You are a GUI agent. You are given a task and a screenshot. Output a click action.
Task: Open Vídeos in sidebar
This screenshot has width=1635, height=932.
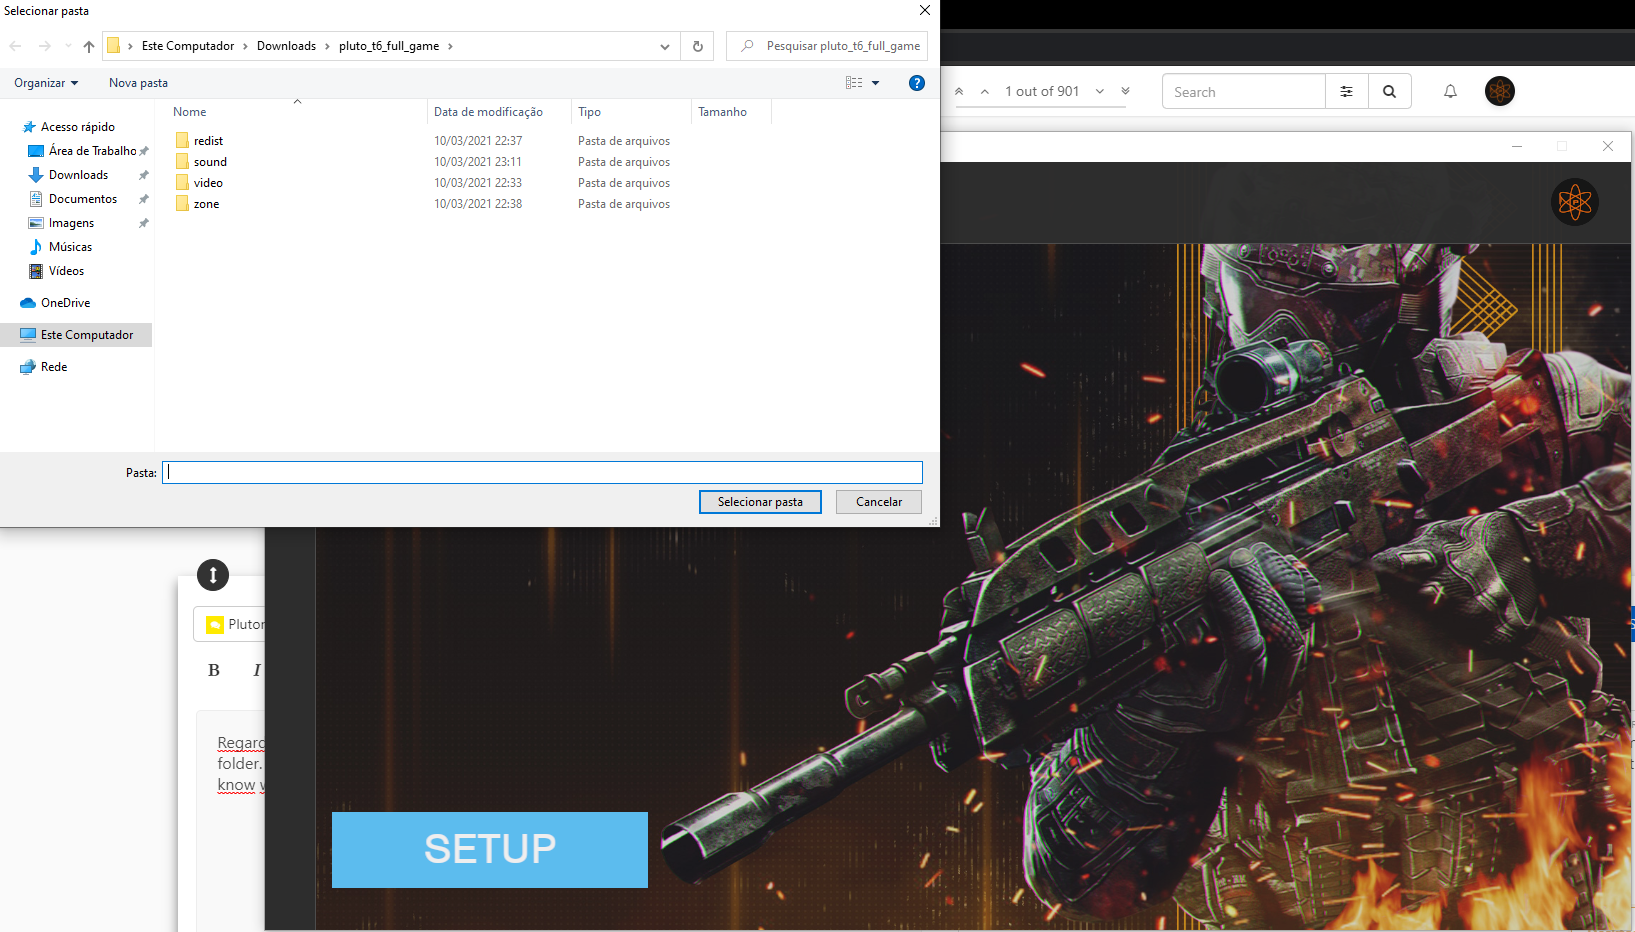pyautogui.click(x=66, y=271)
